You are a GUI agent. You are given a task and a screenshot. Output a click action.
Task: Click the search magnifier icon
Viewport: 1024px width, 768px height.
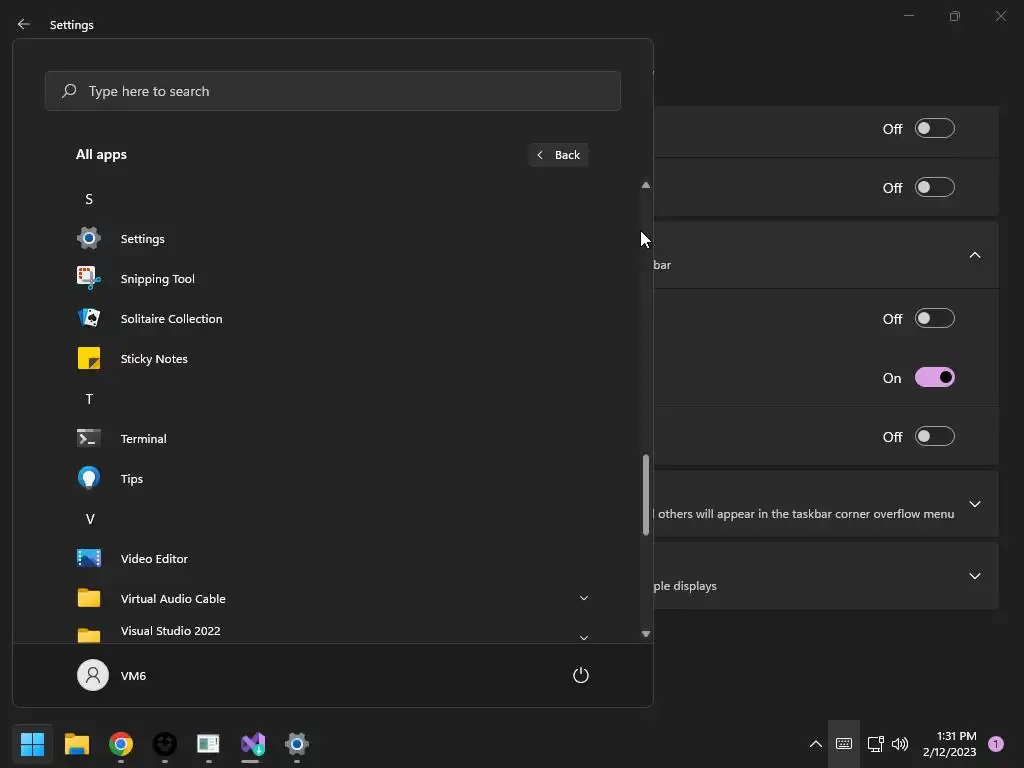click(69, 91)
